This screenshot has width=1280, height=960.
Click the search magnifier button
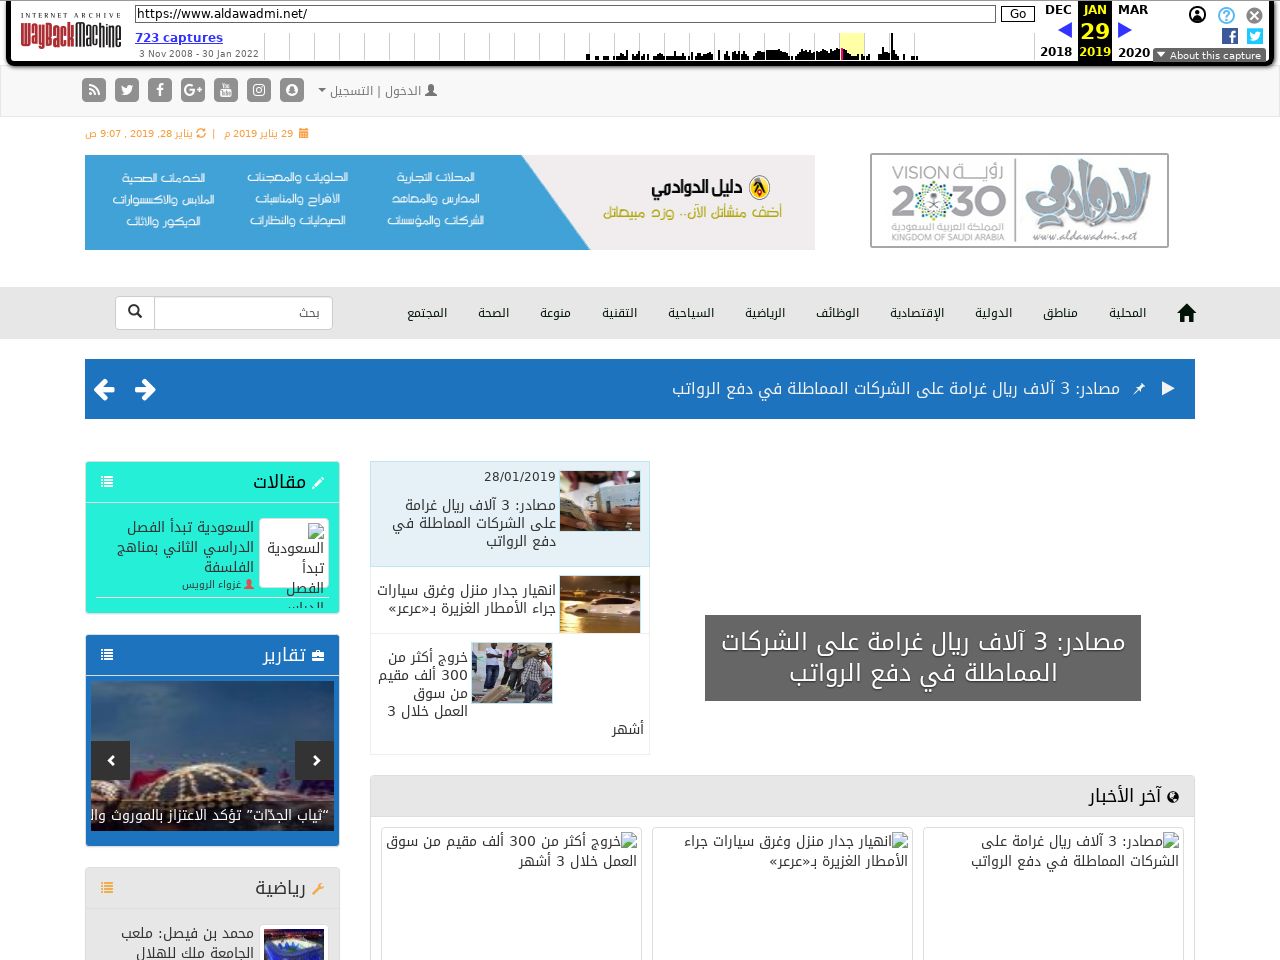[135, 312]
